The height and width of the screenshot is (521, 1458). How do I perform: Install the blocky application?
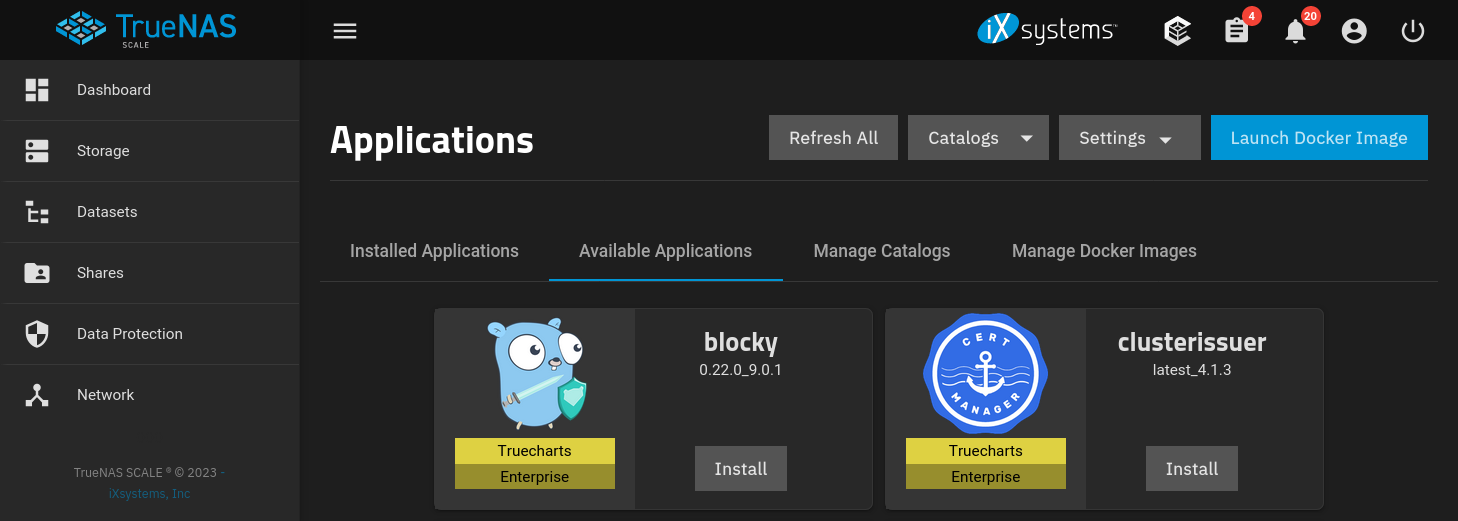[x=741, y=469]
